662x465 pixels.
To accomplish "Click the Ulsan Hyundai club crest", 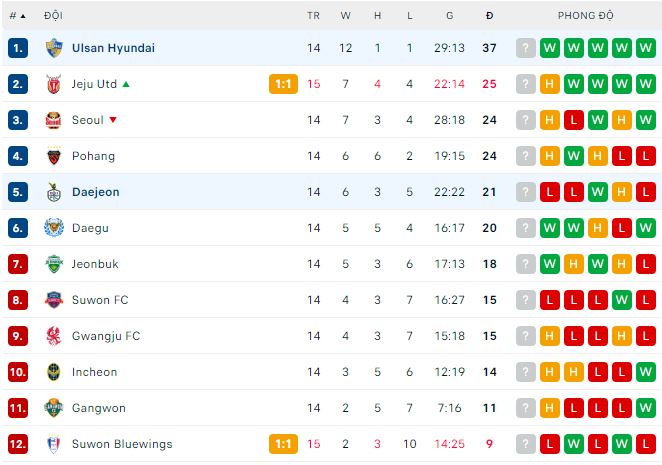I will click(x=54, y=48).
